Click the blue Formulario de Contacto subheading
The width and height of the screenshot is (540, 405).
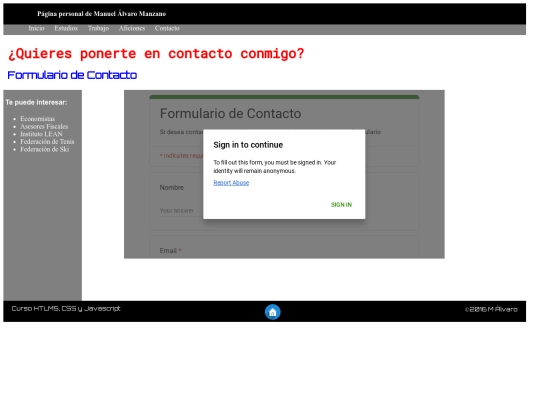72,75
